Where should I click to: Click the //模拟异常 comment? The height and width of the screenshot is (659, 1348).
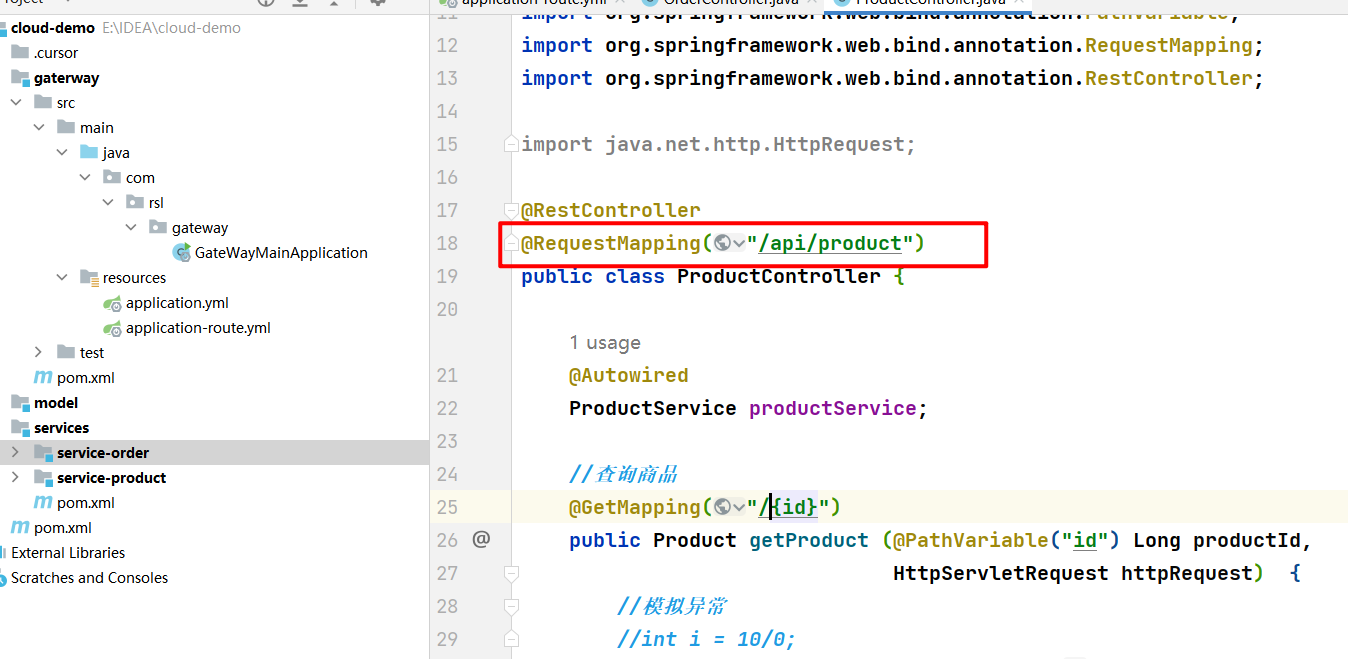pos(672,606)
